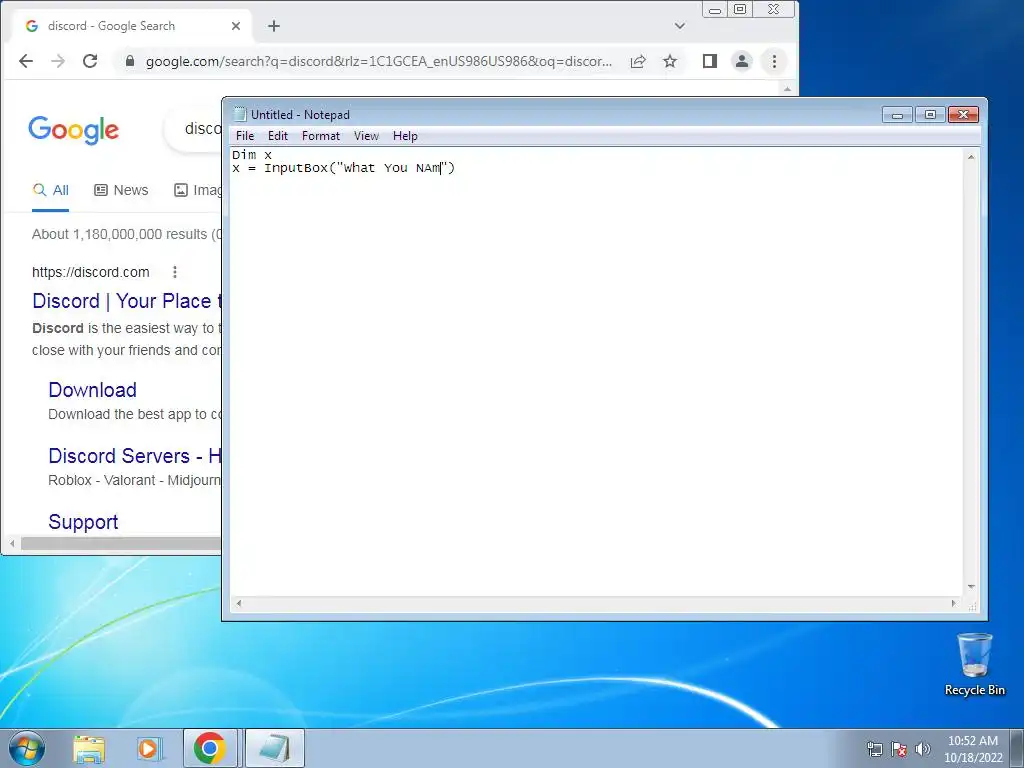Click Notepad vertical scrollbar down arrow
The height and width of the screenshot is (768, 1024).
click(x=971, y=587)
